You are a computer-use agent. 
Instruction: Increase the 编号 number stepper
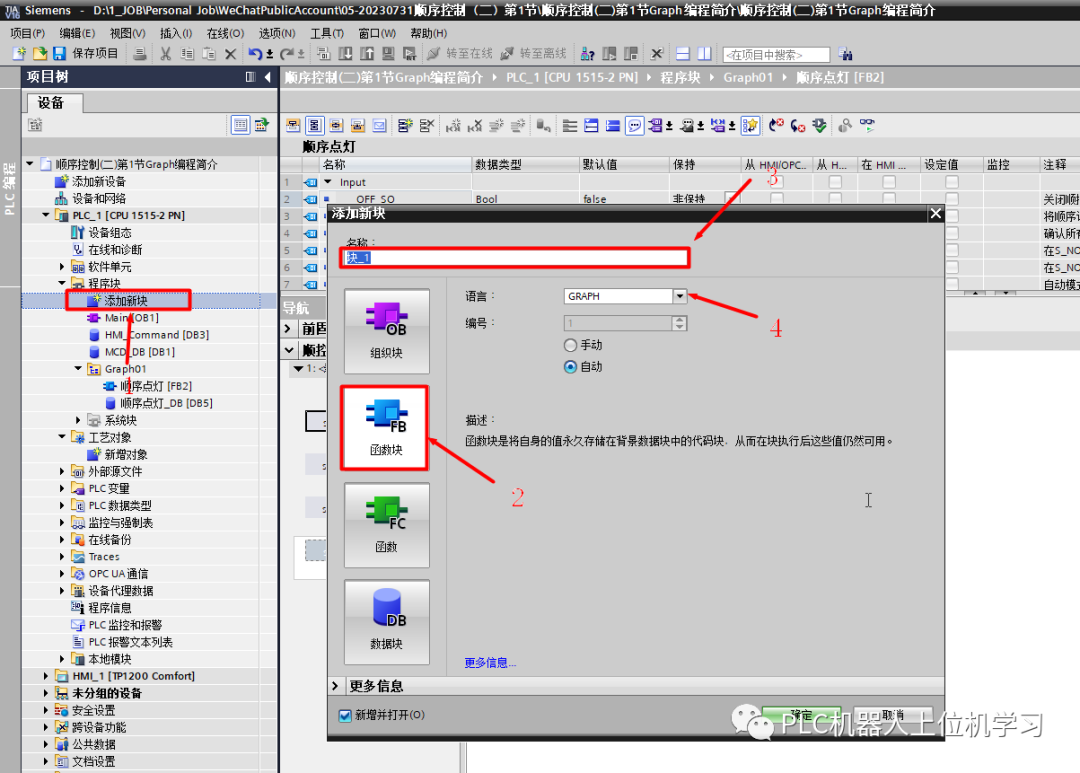(679, 320)
